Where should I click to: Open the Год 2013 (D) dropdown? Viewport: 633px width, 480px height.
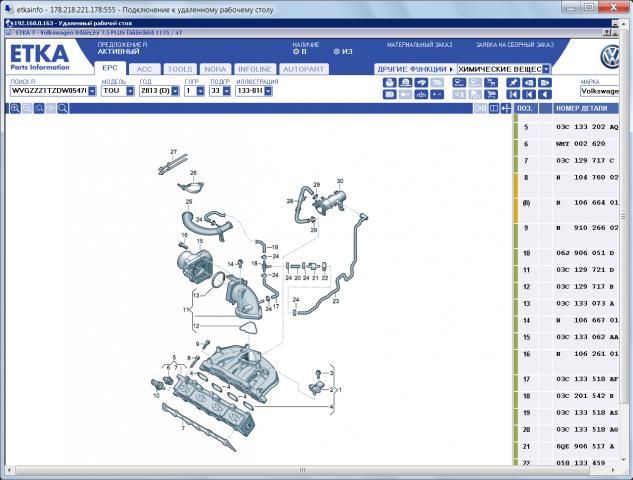(175, 91)
